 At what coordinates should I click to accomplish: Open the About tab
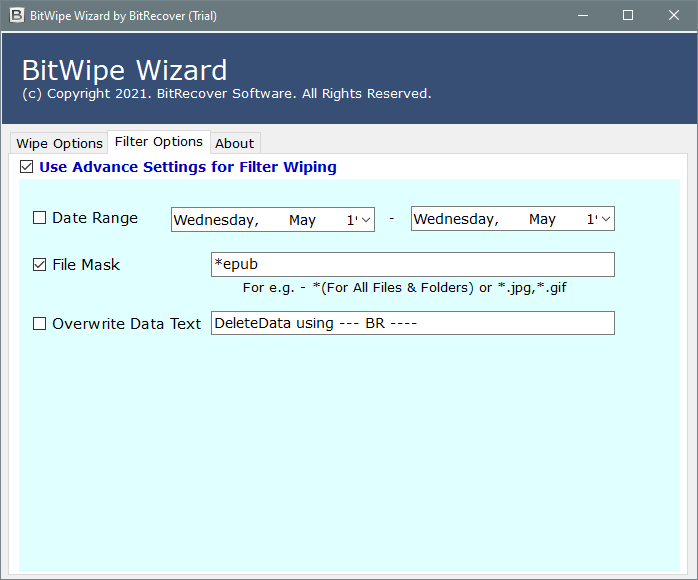235,143
